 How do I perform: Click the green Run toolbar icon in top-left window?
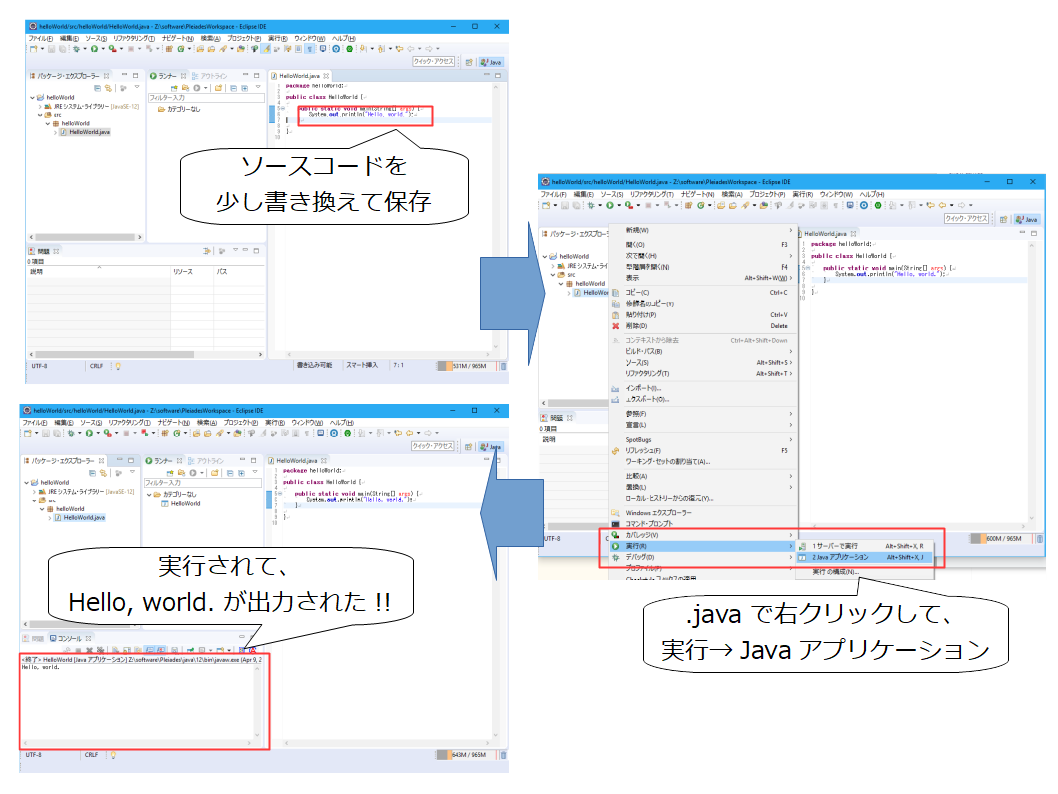tap(94, 49)
